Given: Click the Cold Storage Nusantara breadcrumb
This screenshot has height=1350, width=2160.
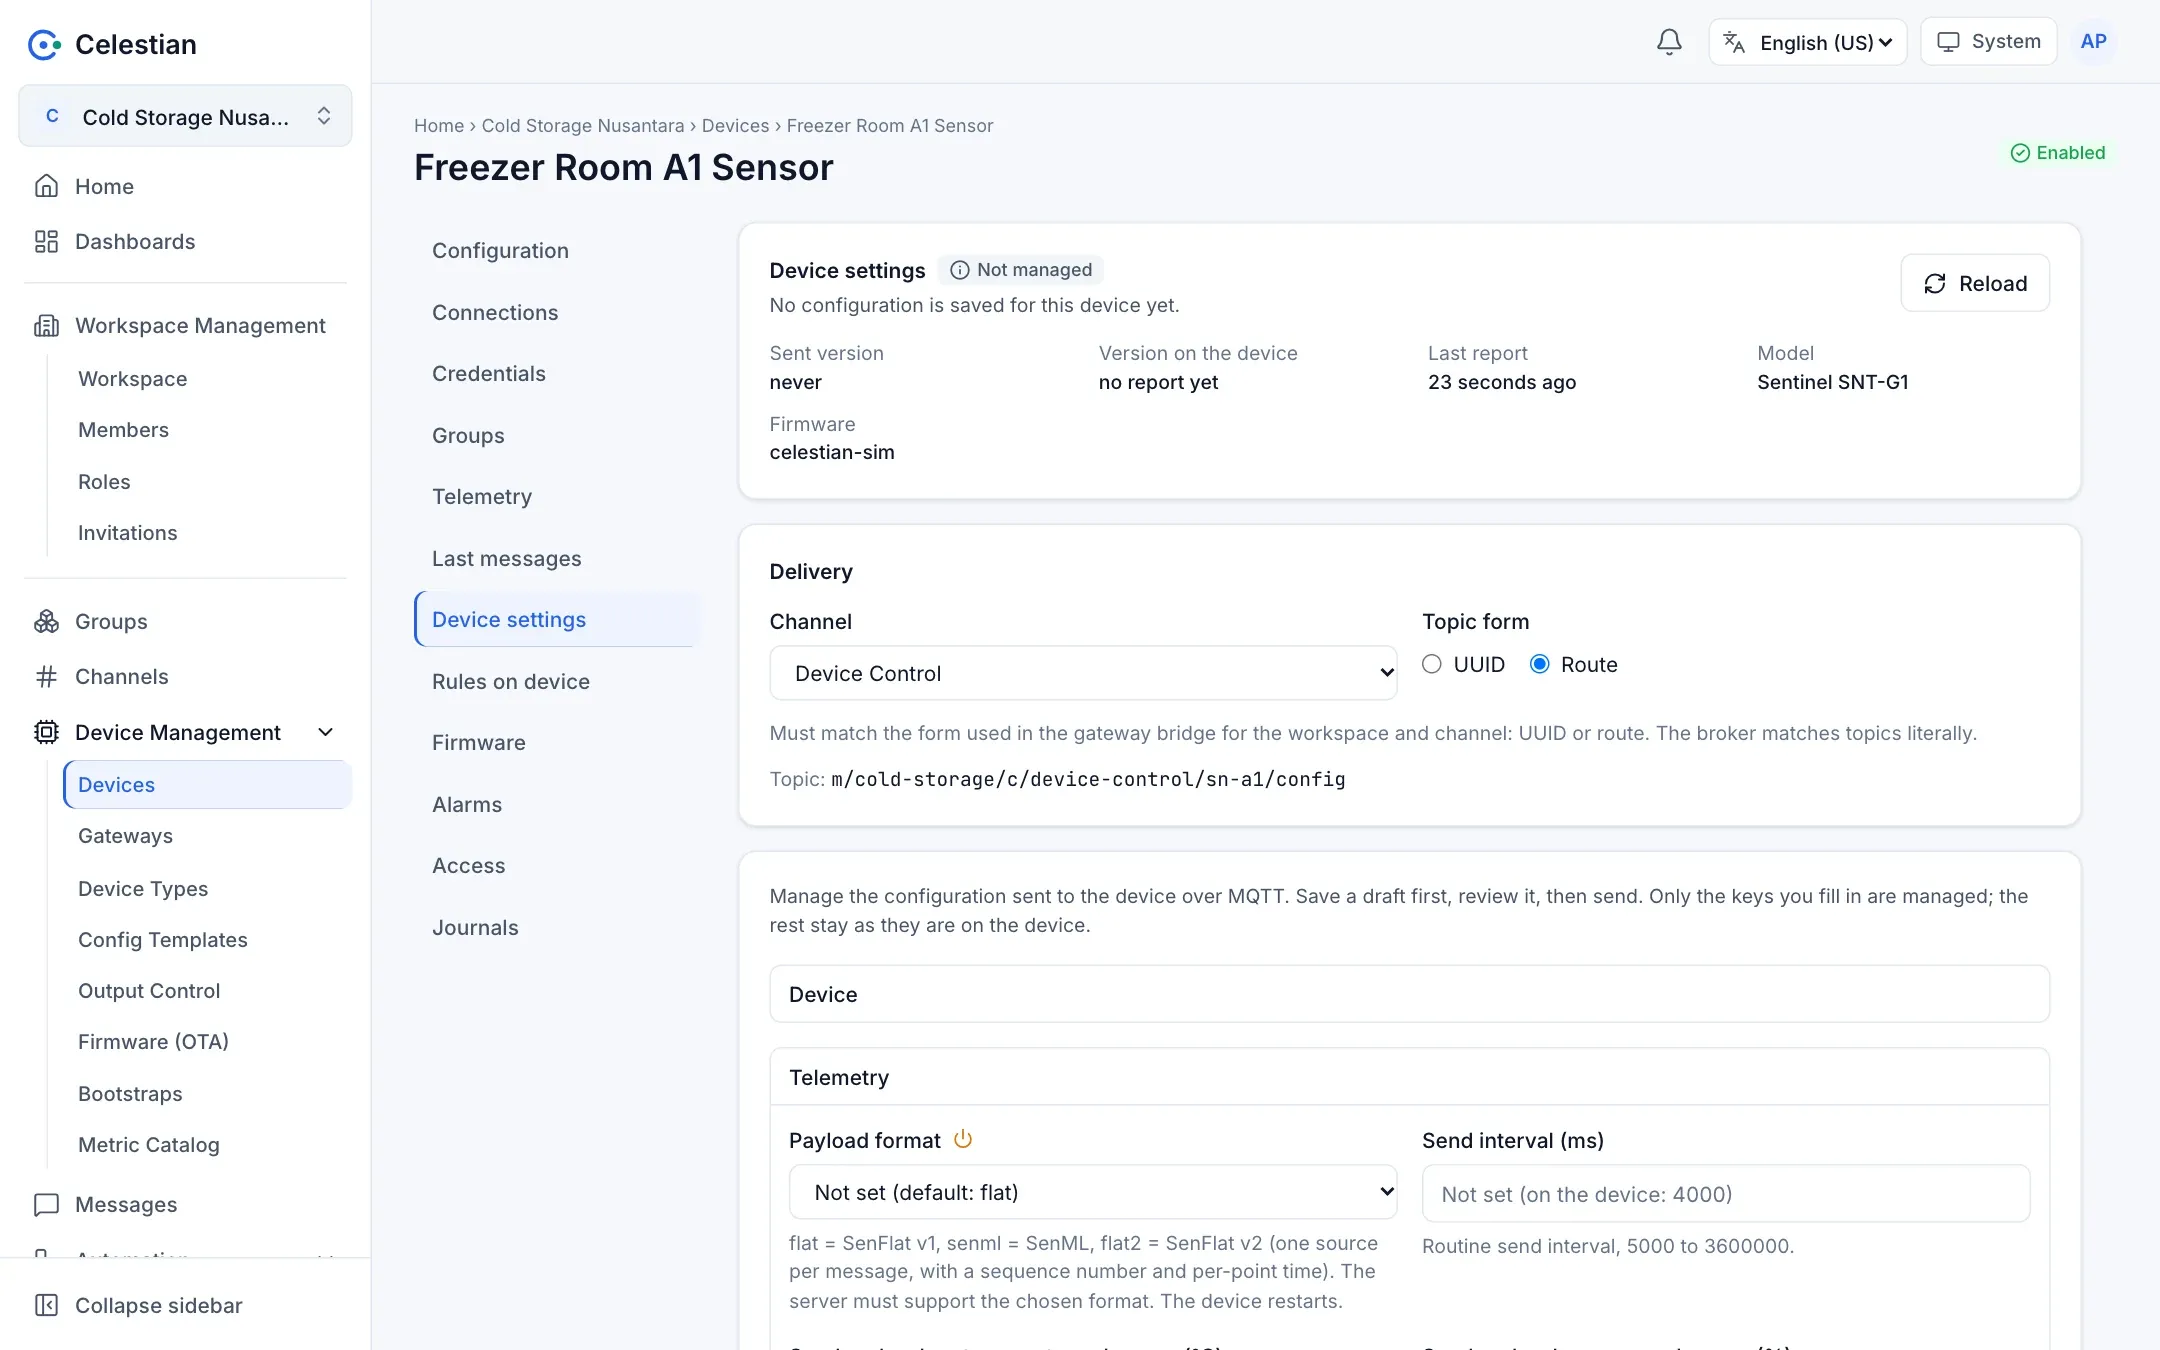Looking at the screenshot, I should [583, 125].
